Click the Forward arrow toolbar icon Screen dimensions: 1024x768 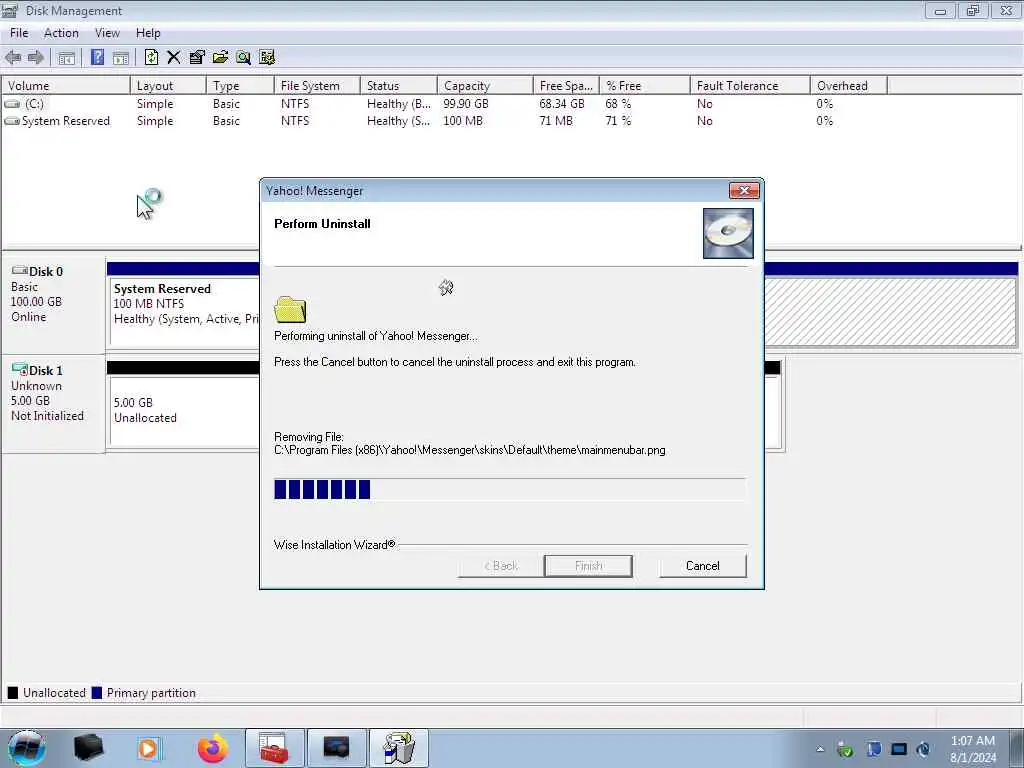[36, 57]
